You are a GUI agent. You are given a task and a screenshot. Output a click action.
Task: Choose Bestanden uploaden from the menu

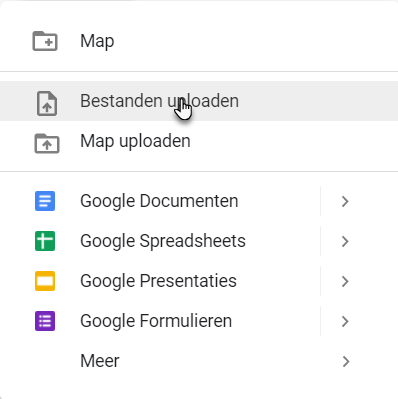click(199, 101)
